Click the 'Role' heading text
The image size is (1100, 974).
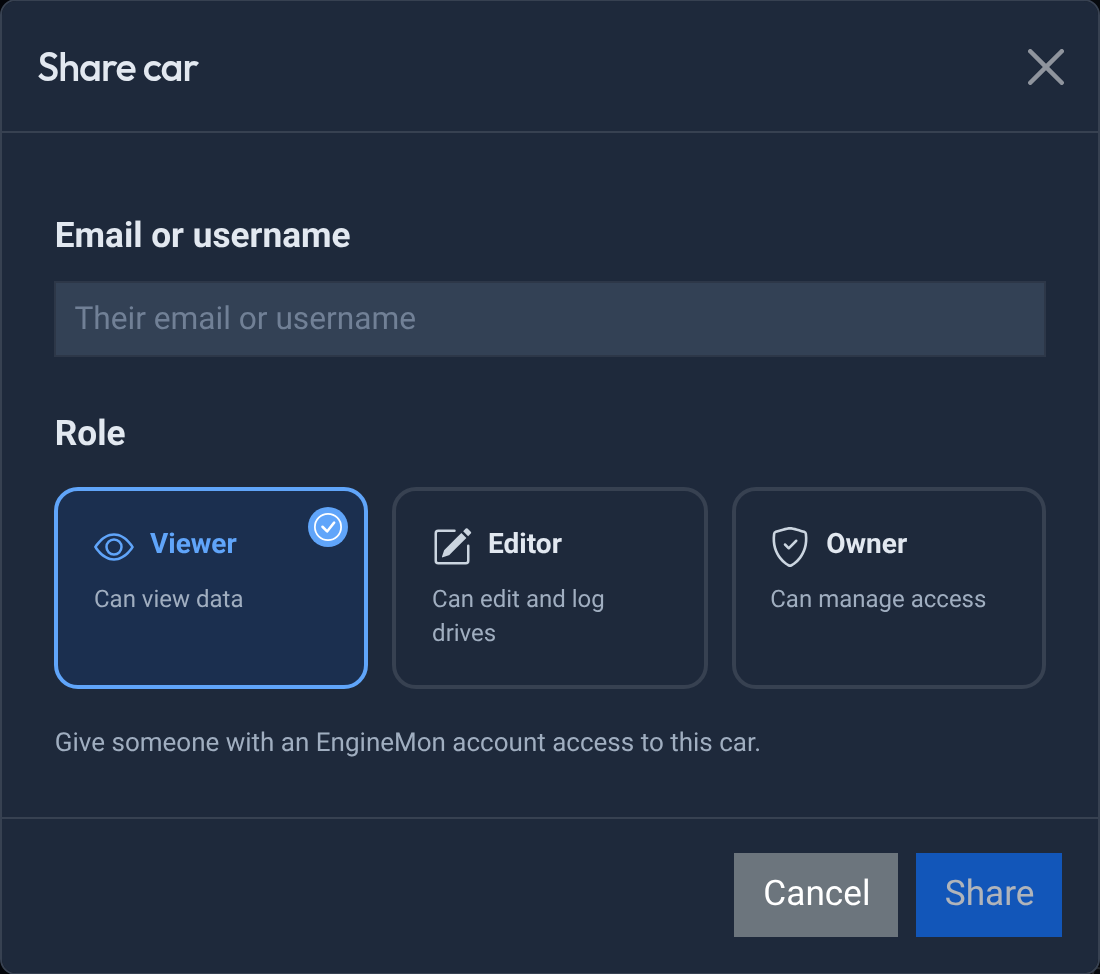[90, 433]
